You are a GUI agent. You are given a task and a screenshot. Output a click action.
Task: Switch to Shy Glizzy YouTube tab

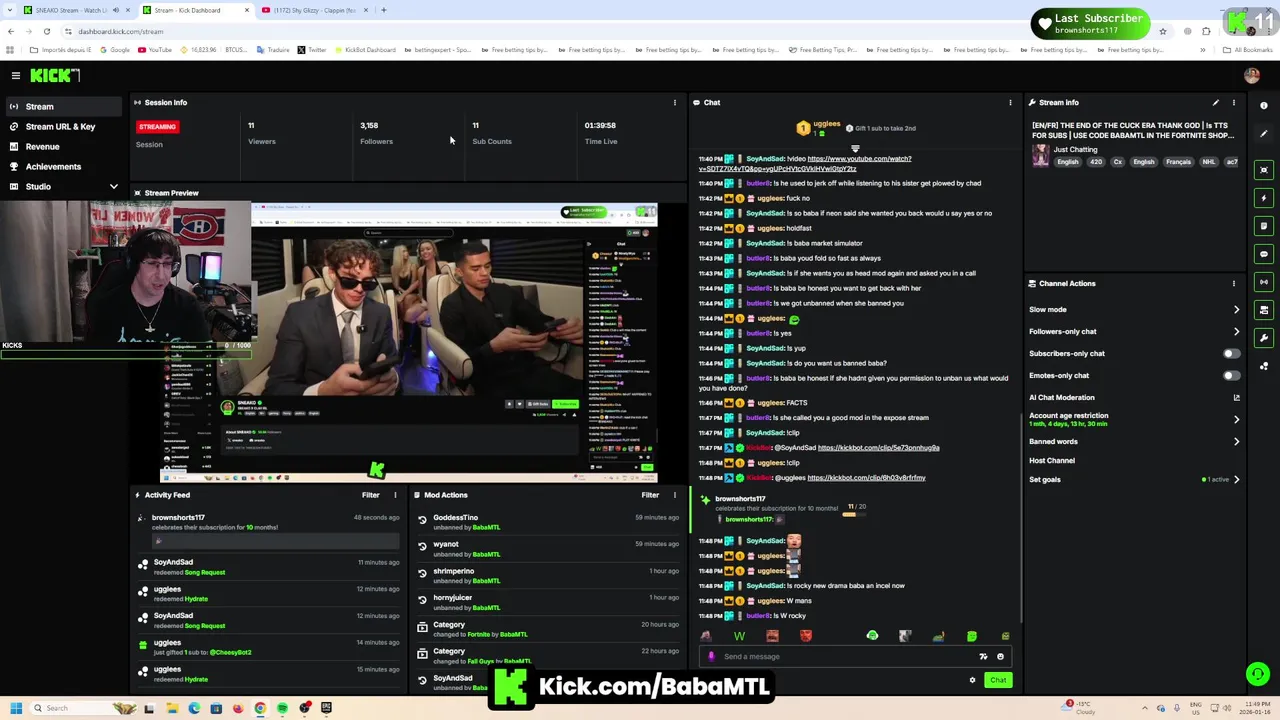tap(315, 10)
